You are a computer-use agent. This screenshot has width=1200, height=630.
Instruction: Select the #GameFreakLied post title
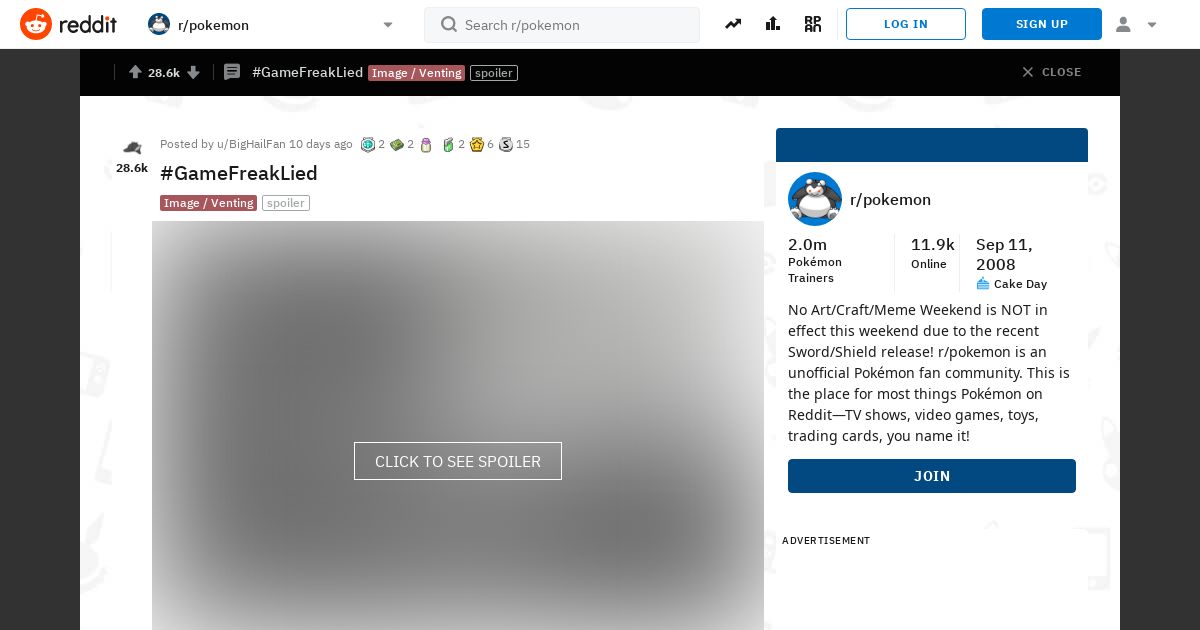[x=239, y=173]
